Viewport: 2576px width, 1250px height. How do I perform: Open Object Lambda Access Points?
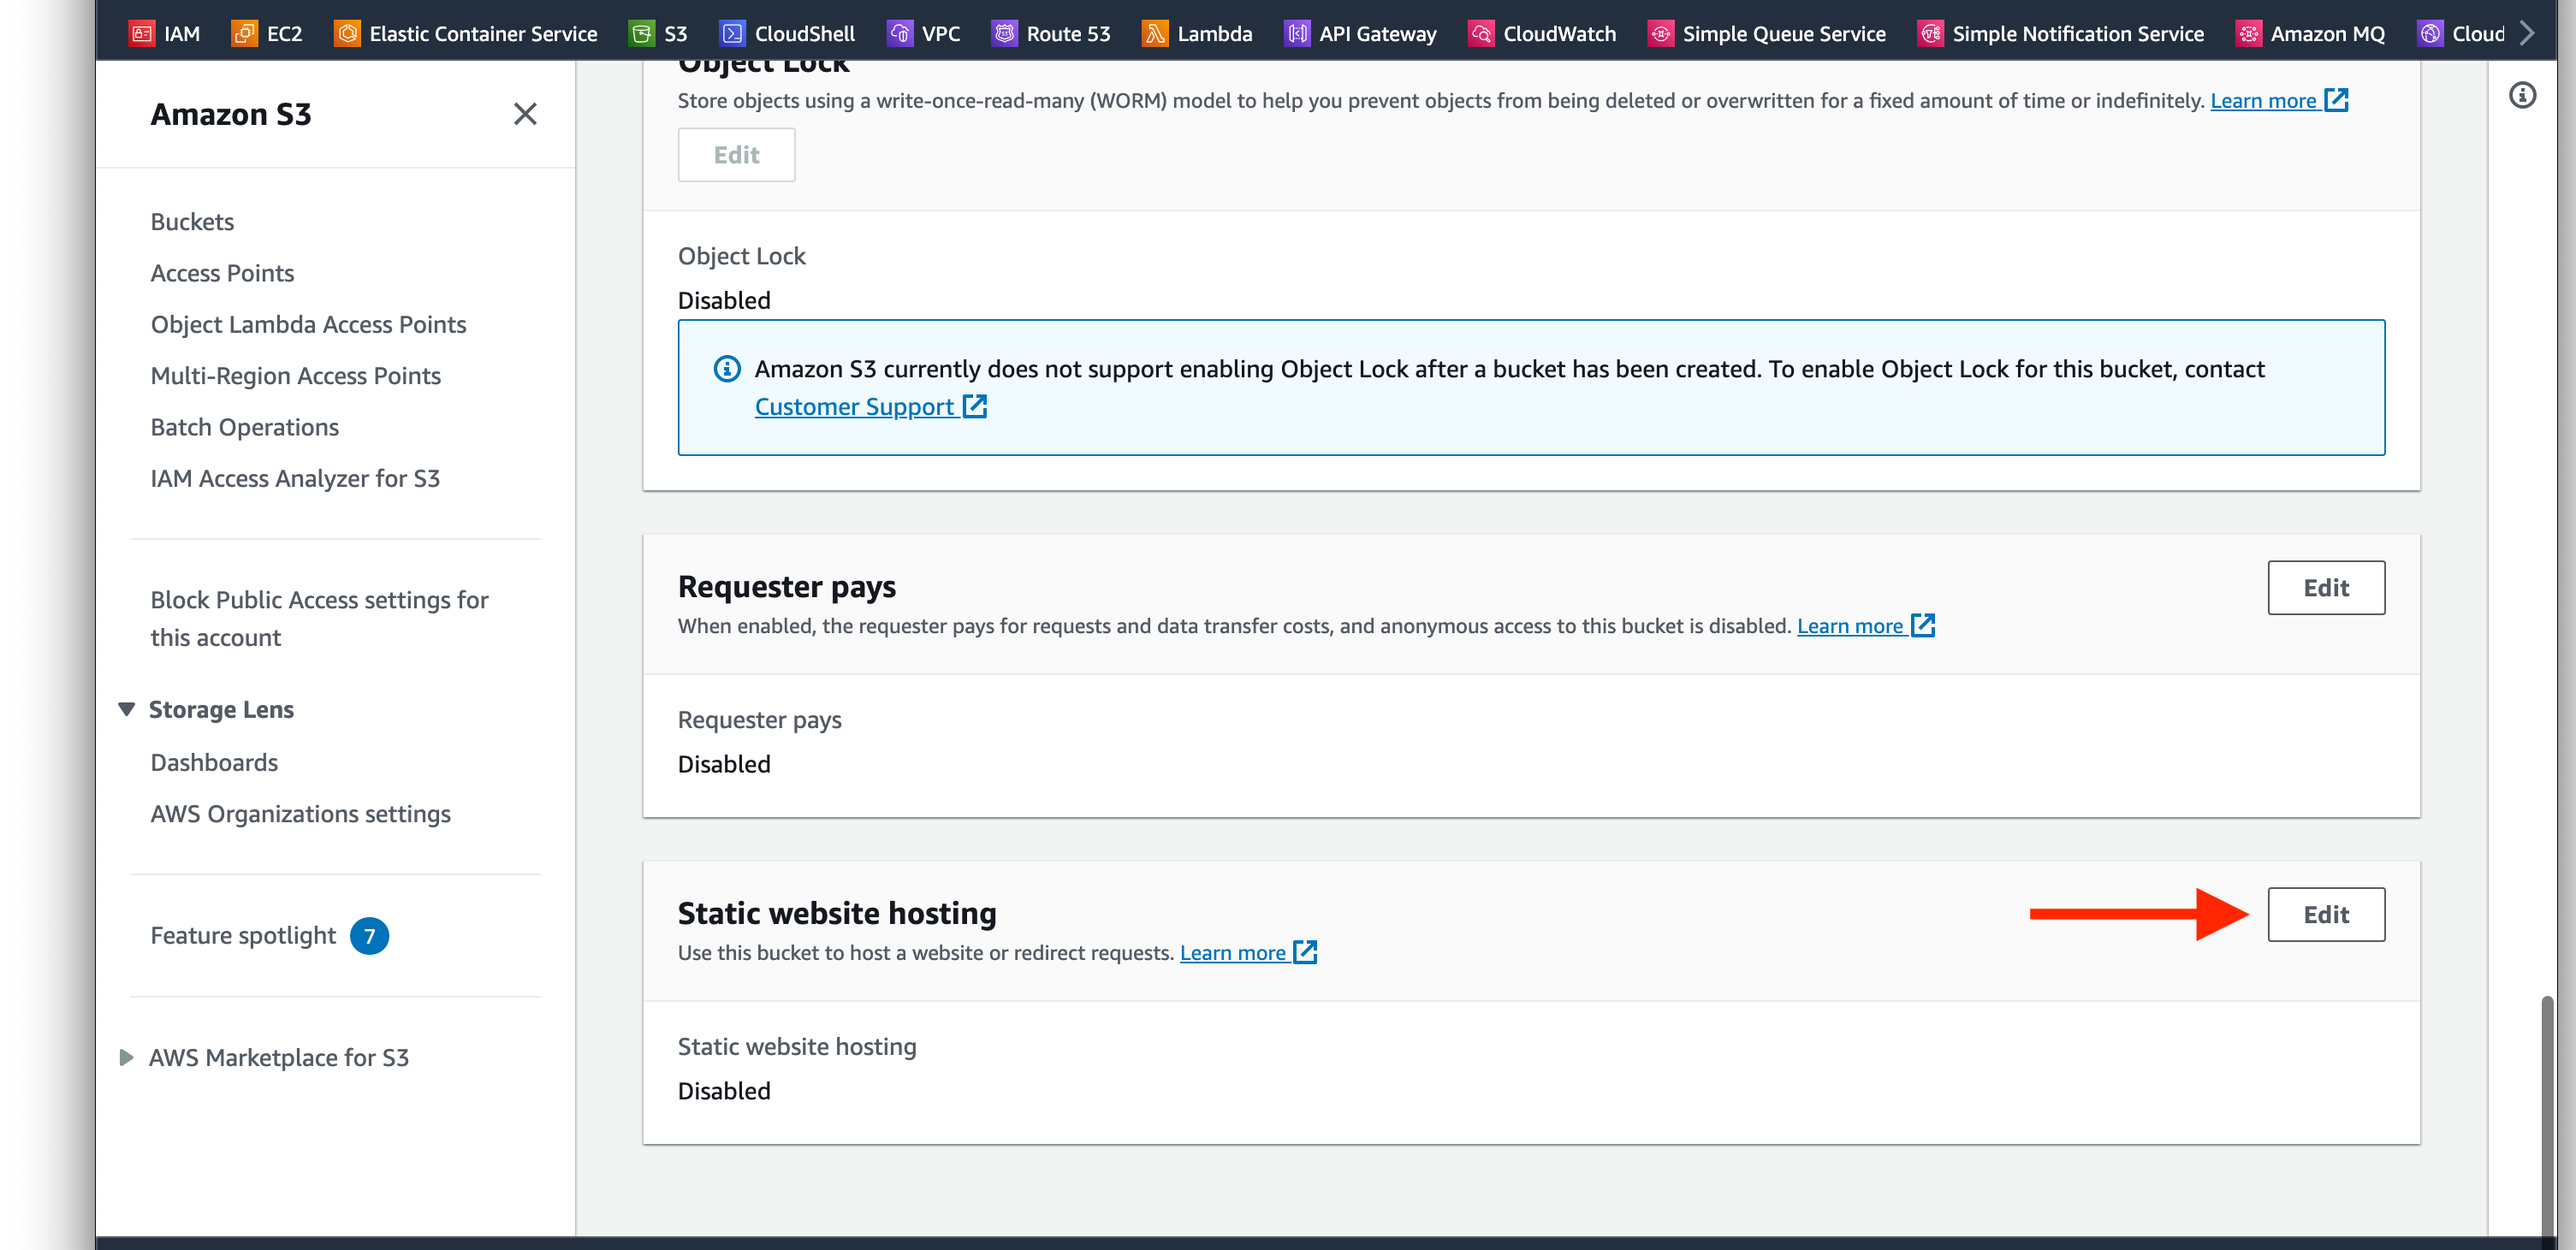pyautogui.click(x=308, y=324)
